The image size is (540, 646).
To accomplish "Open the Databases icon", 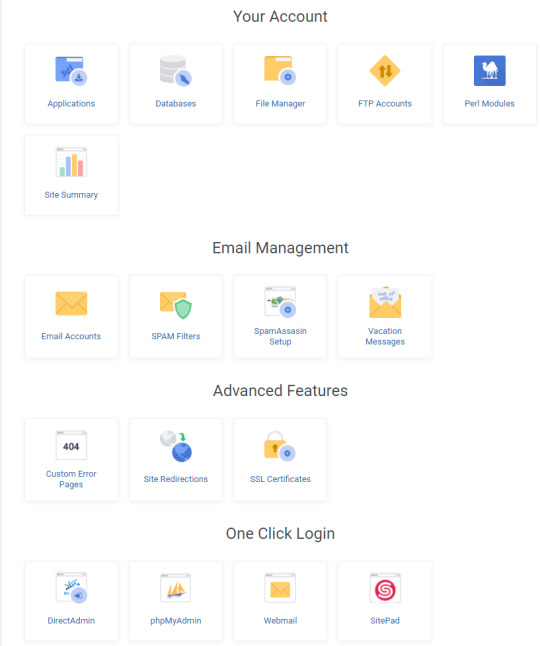I will pos(176,71).
